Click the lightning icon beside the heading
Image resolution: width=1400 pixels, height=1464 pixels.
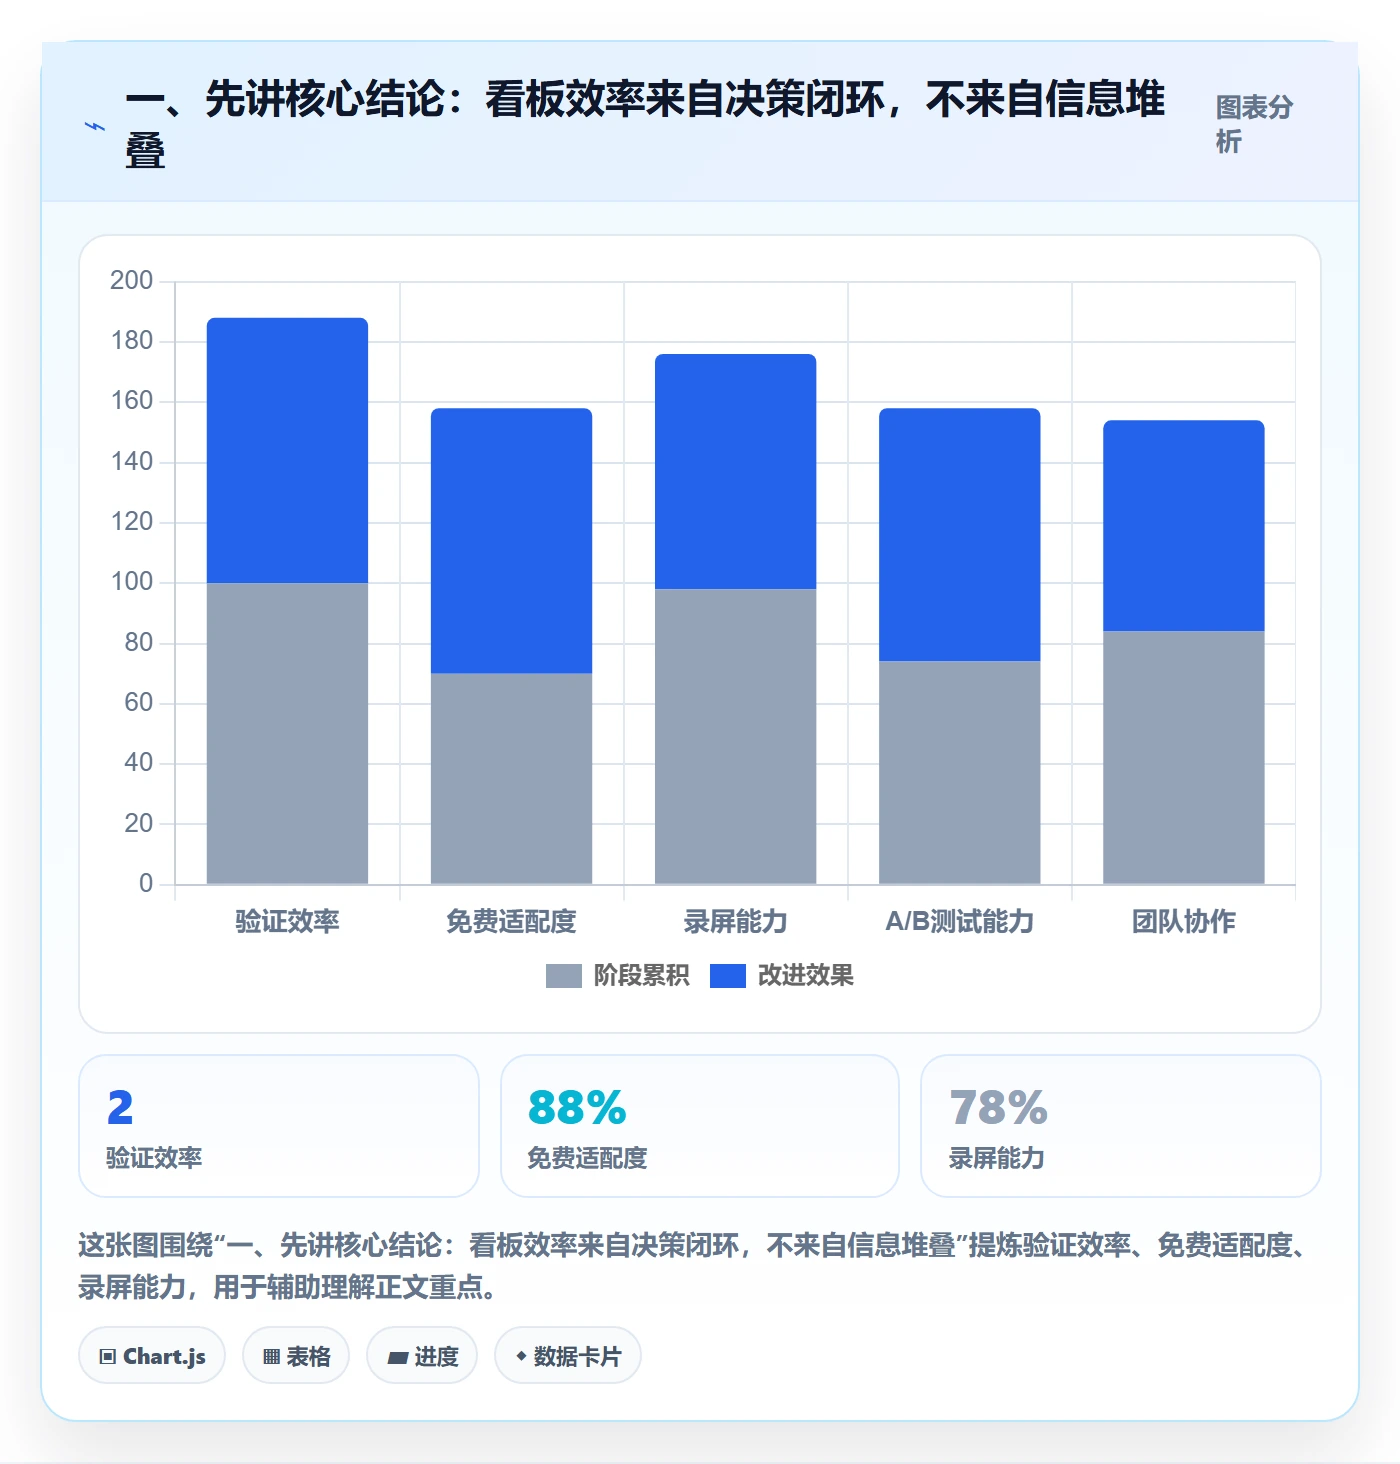pyautogui.click(x=95, y=126)
